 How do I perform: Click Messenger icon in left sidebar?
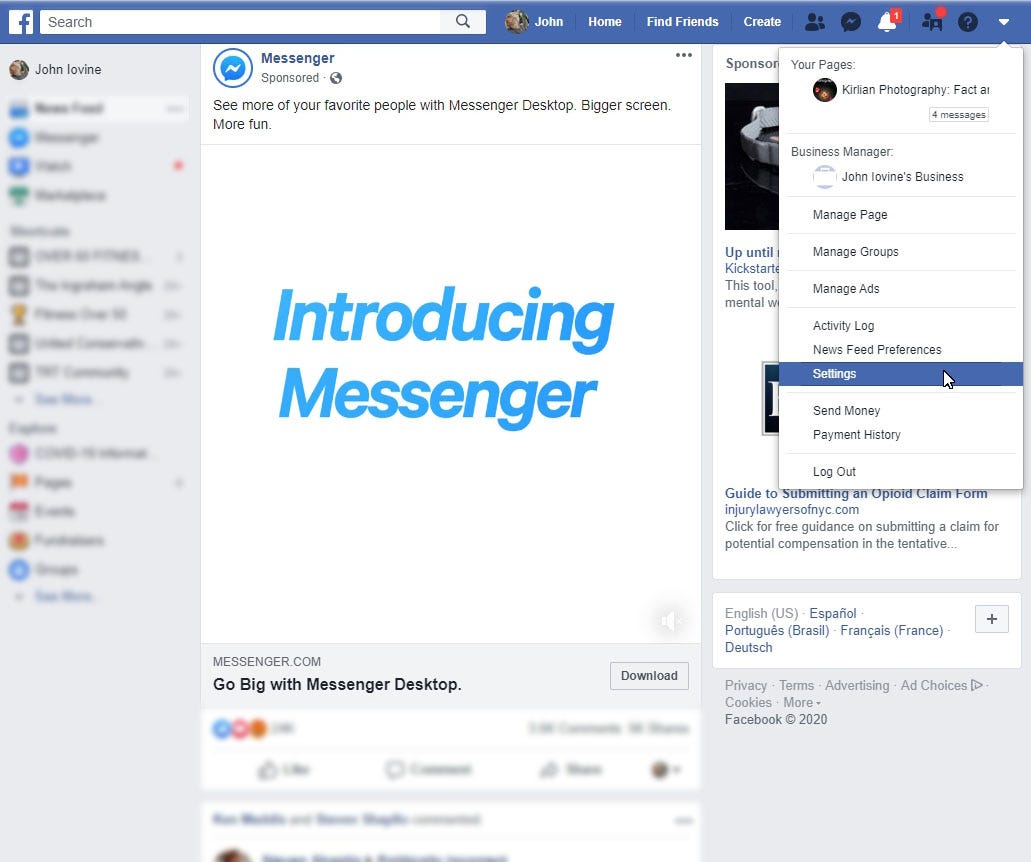[19, 137]
